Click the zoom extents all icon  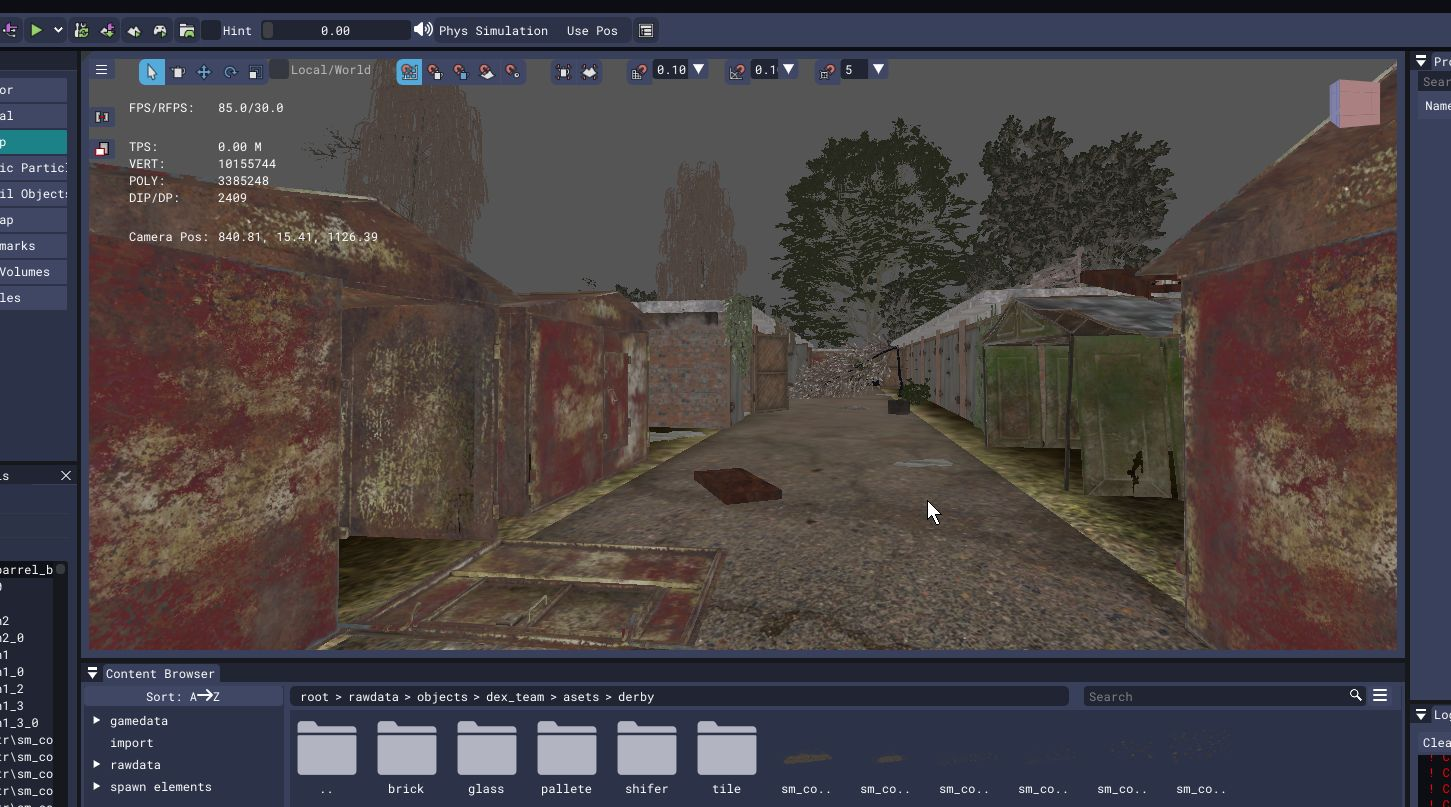pos(590,71)
